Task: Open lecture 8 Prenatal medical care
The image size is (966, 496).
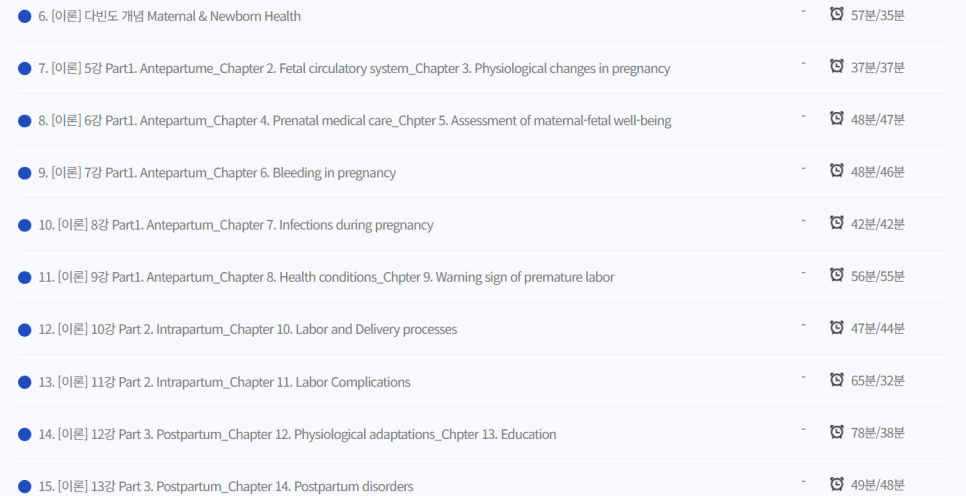Action: (x=355, y=121)
